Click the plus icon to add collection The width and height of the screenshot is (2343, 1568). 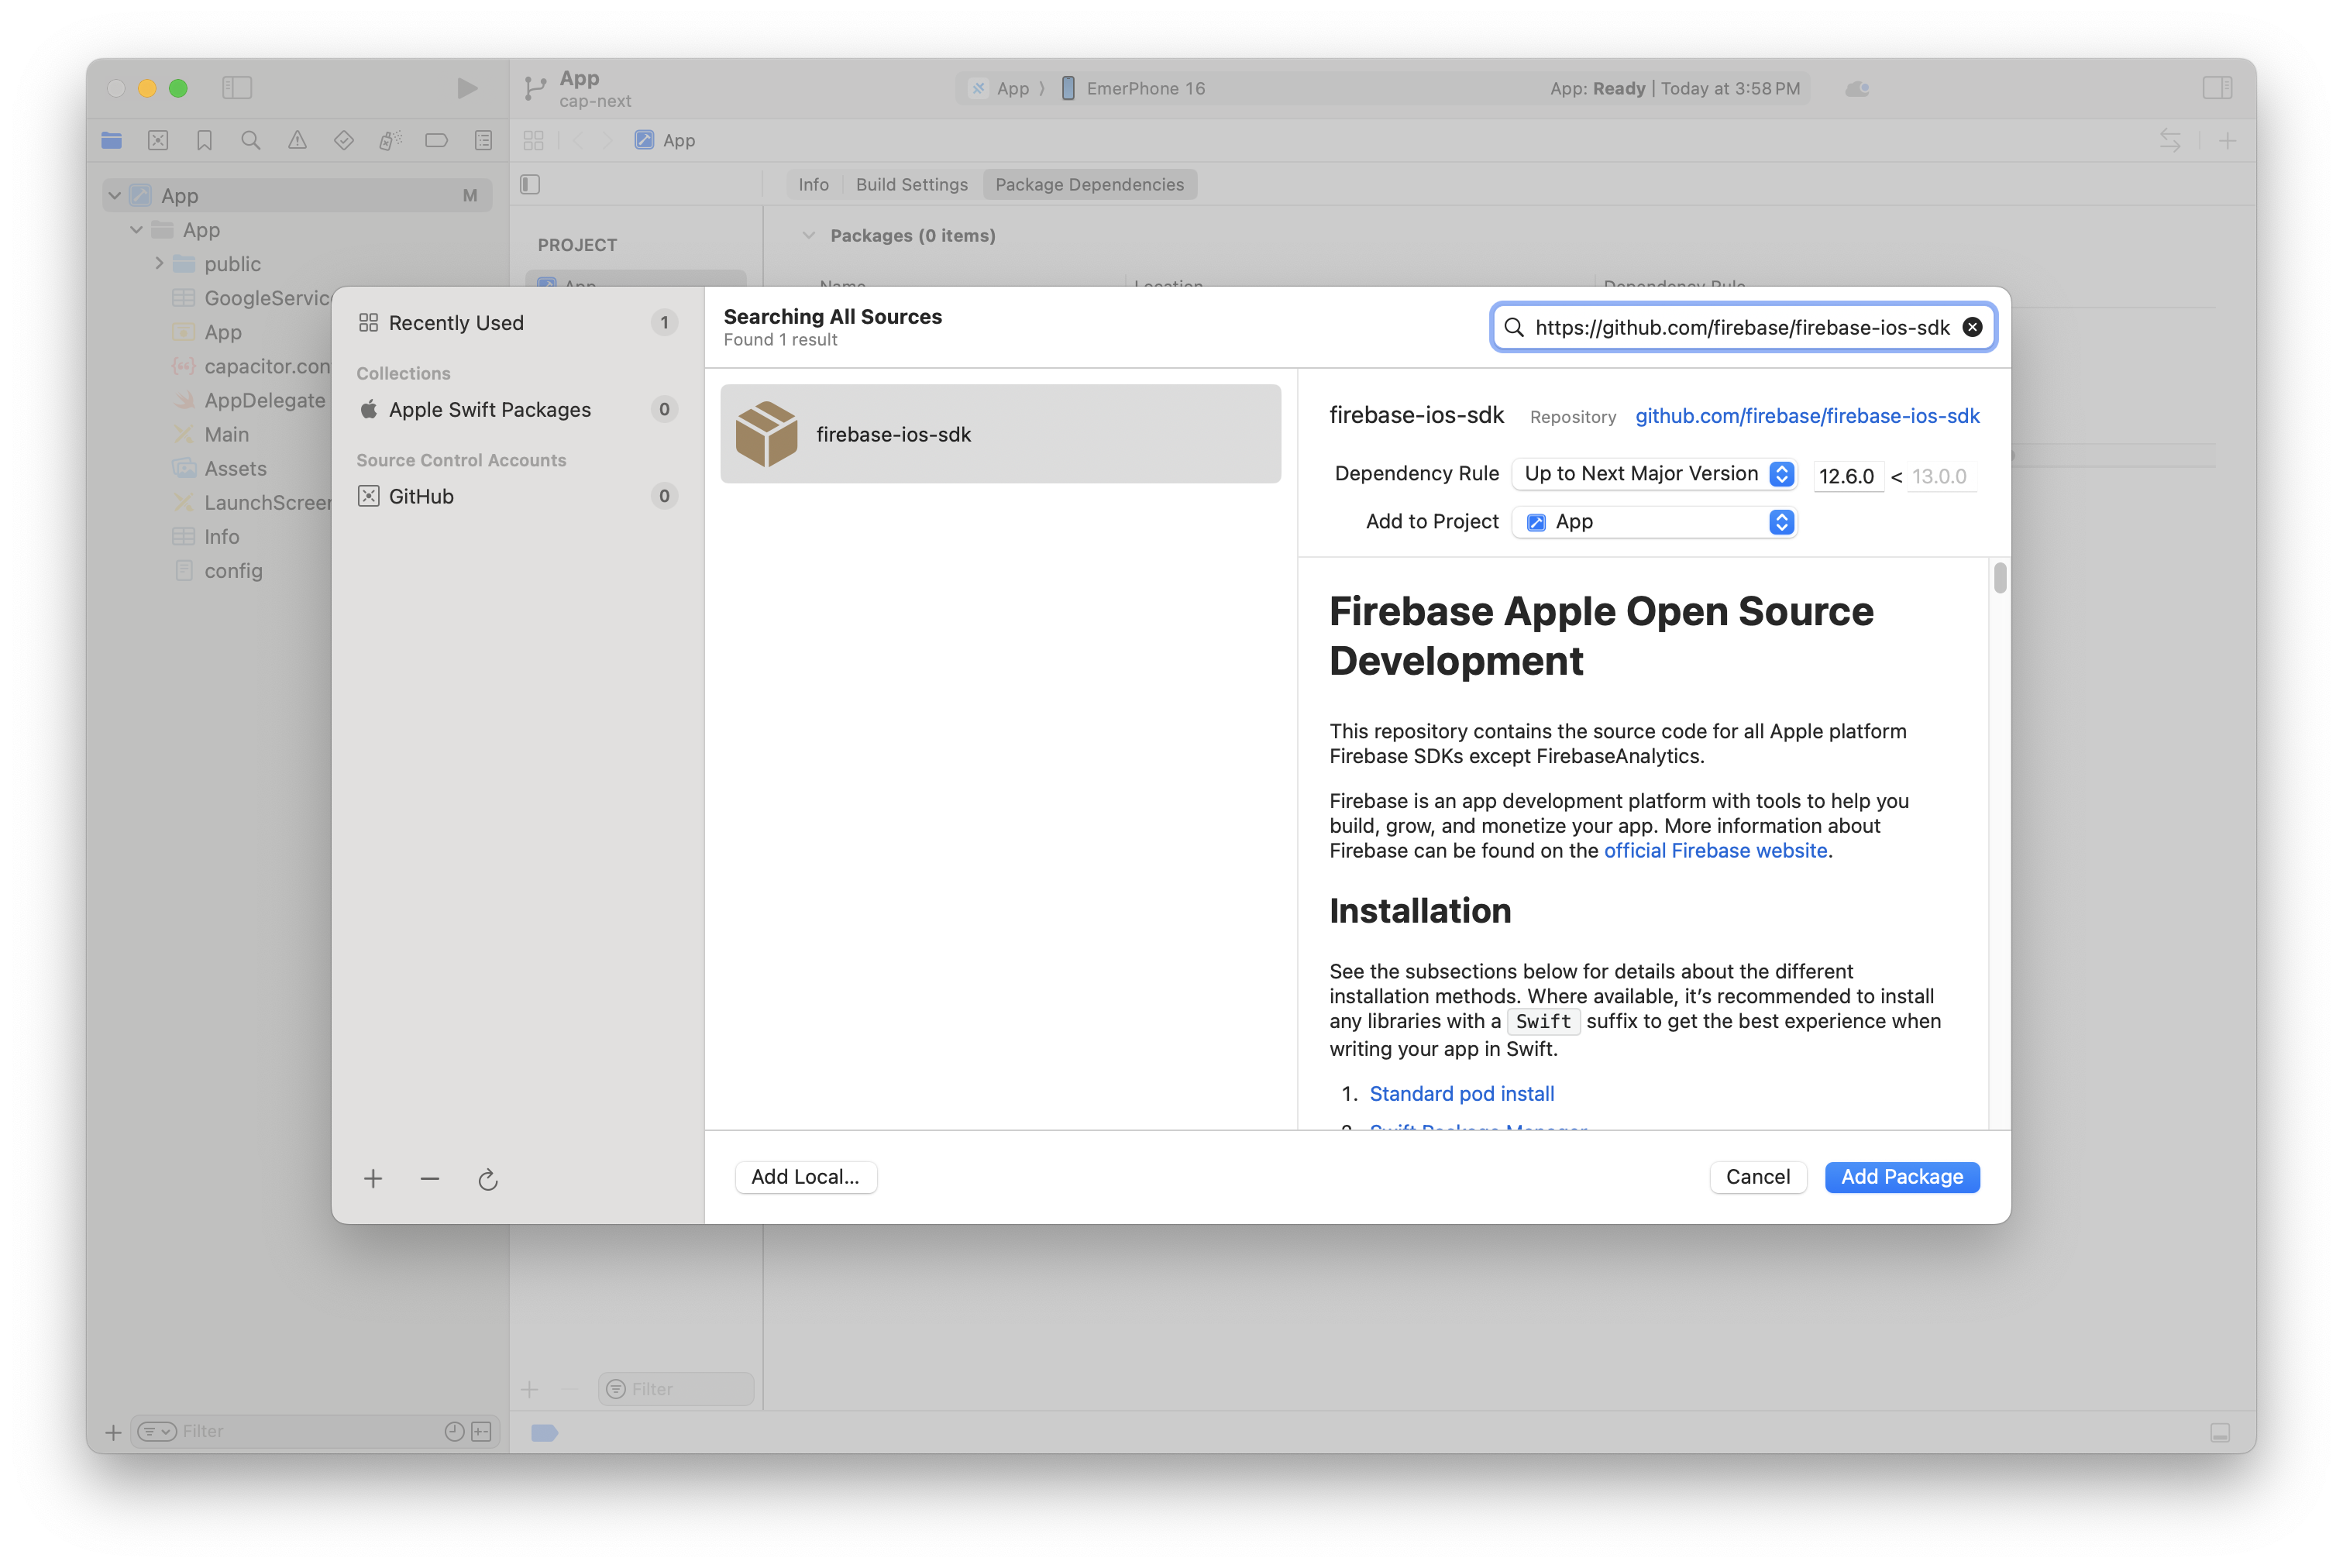373,1179
